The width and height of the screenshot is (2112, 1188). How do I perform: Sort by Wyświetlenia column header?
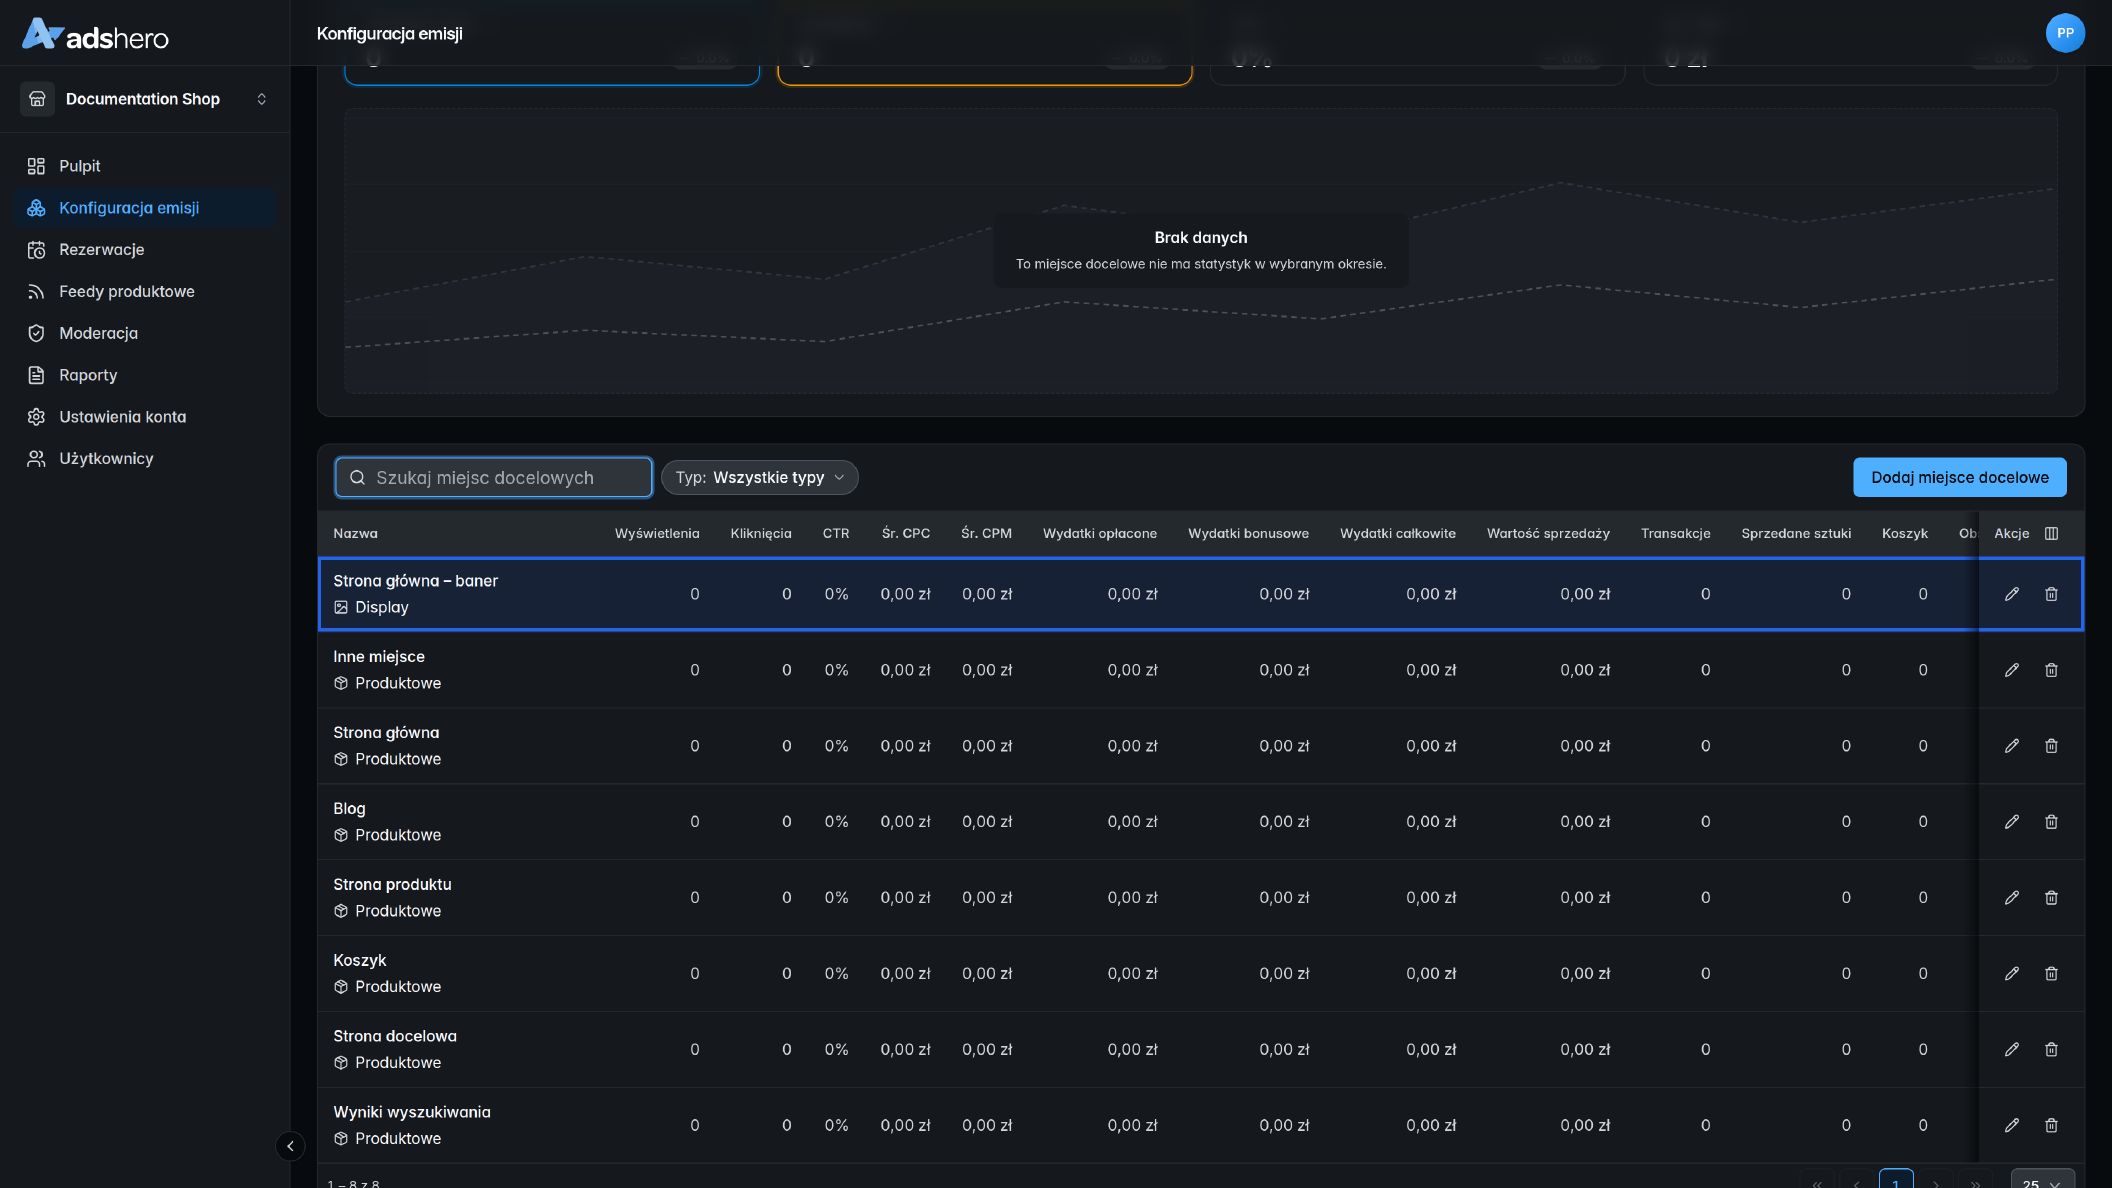(x=657, y=534)
